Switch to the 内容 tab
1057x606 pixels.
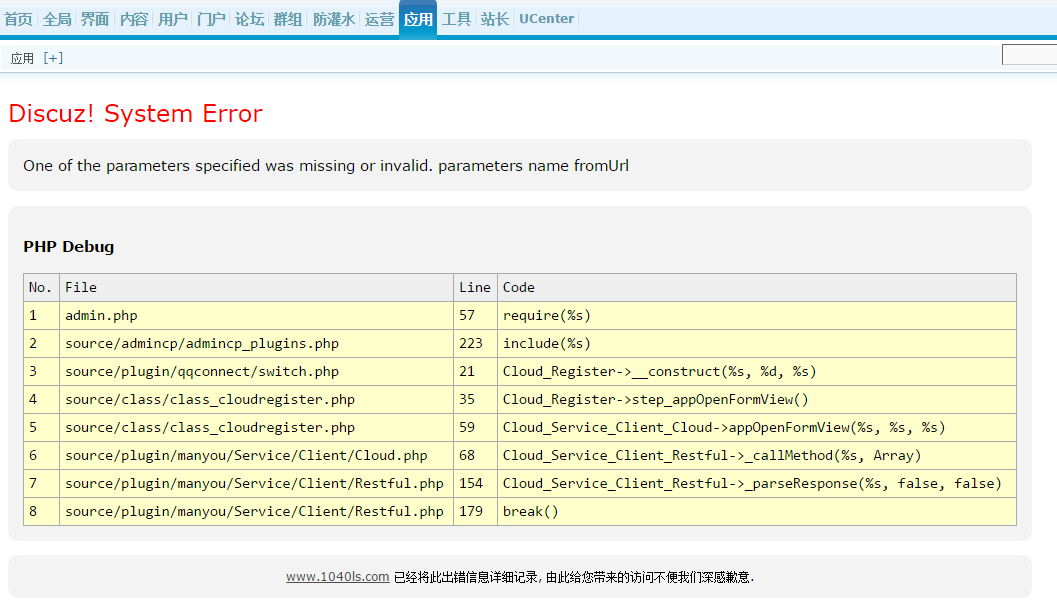(133, 19)
